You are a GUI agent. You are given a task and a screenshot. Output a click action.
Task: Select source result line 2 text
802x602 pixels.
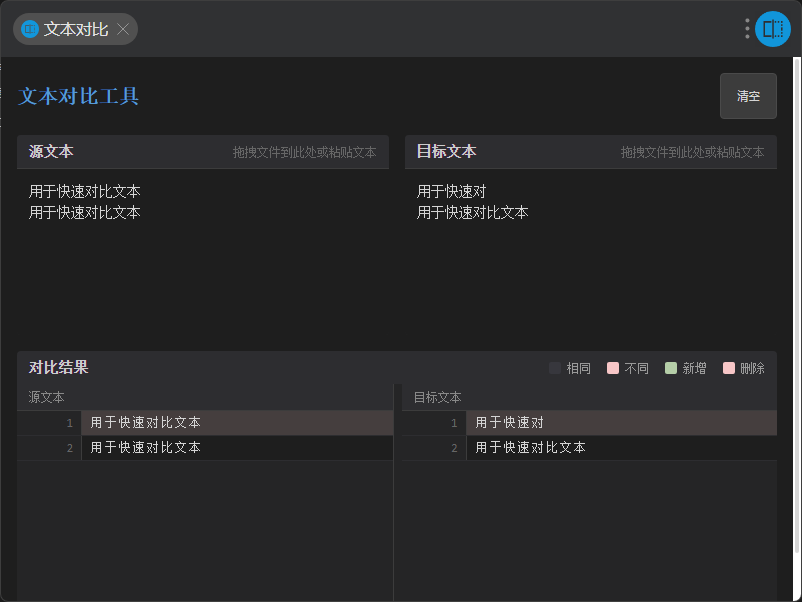tap(146, 448)
